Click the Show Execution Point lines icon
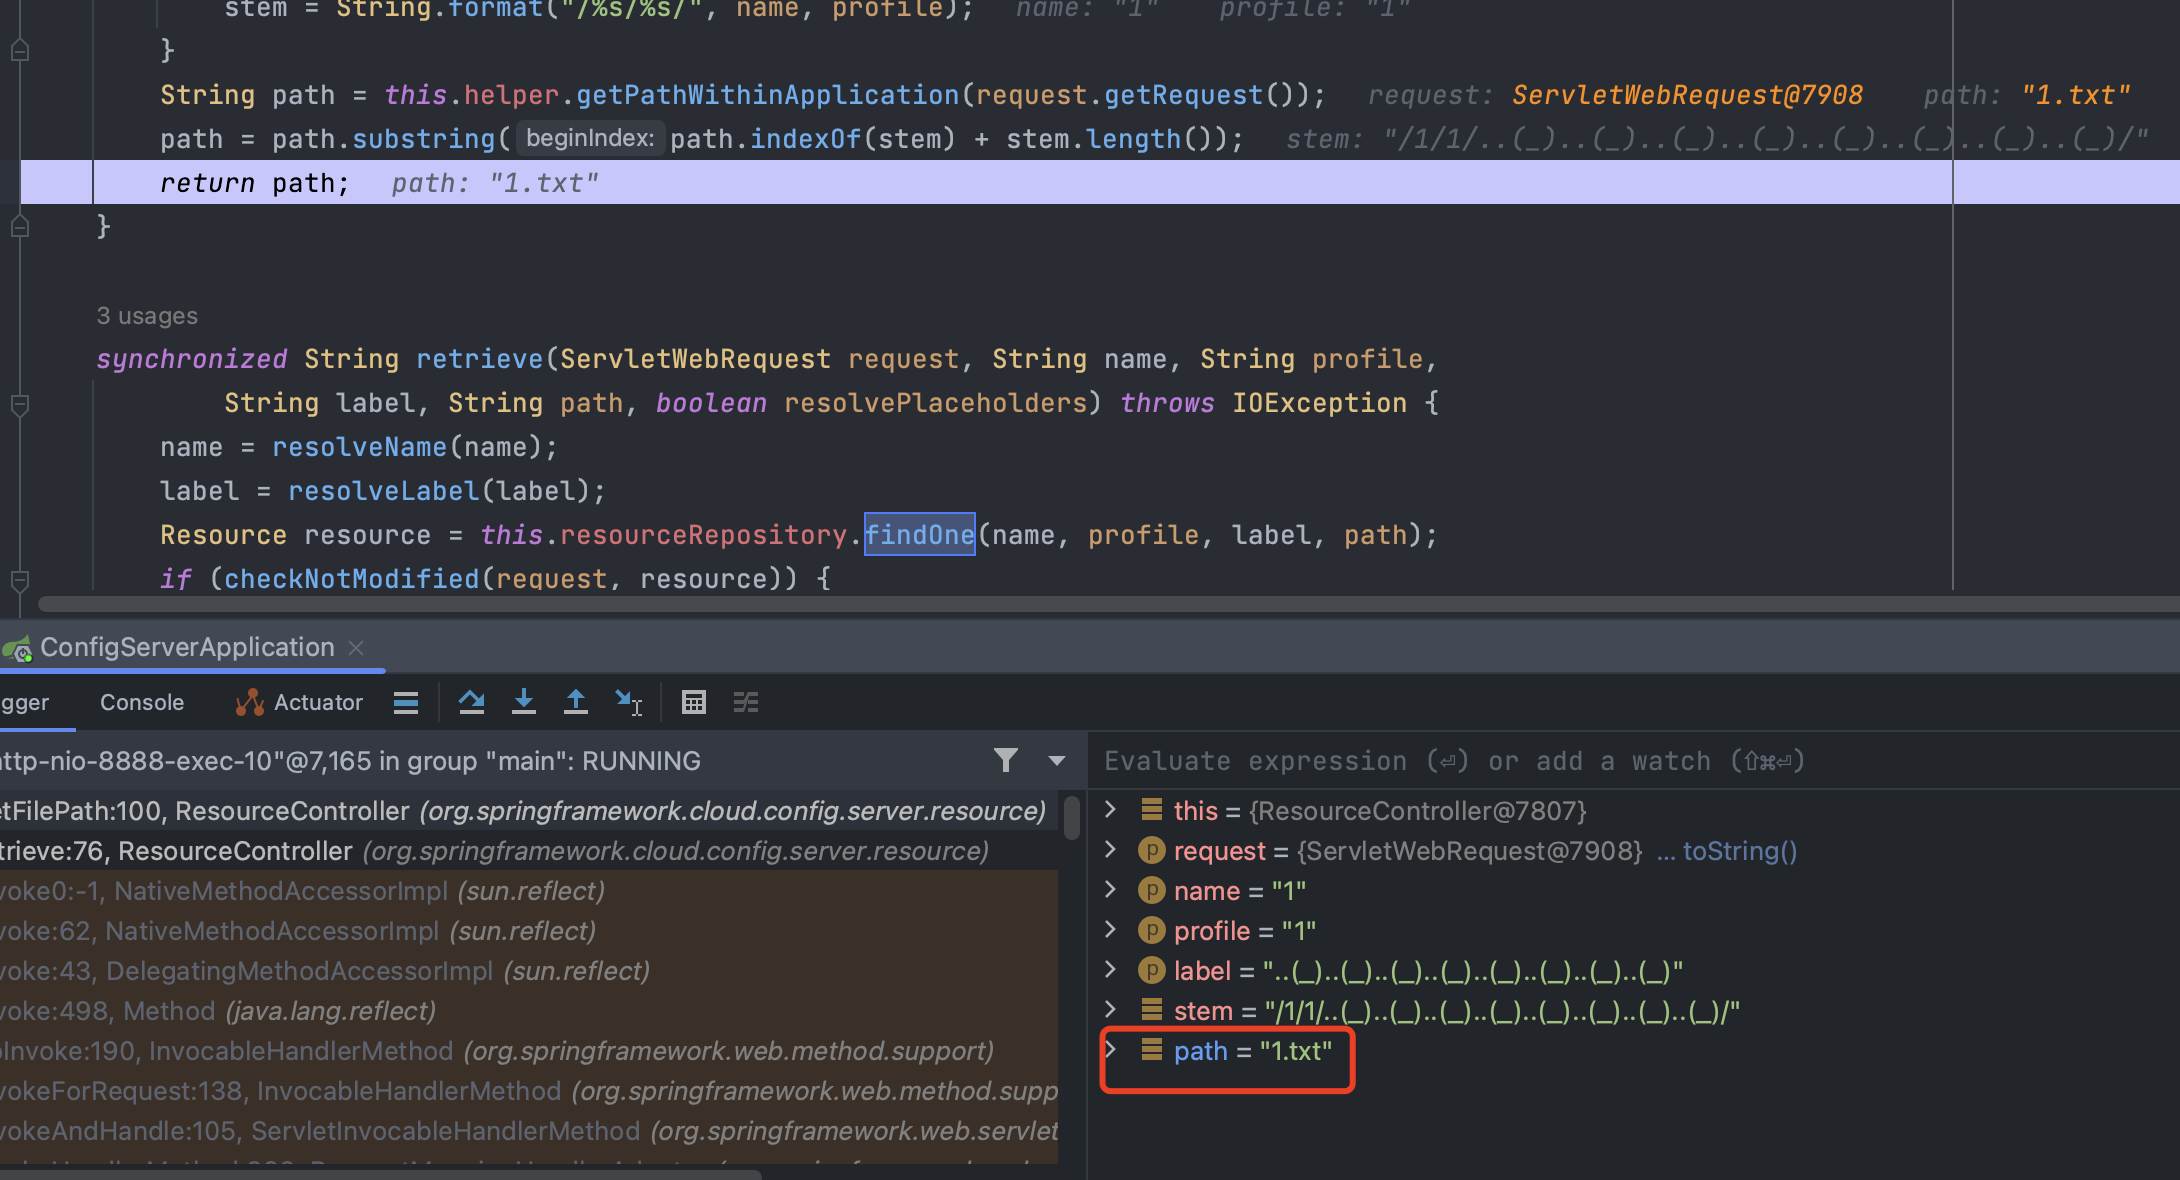Viewport: 2180px width, 1180px height. tap(406, 703)
